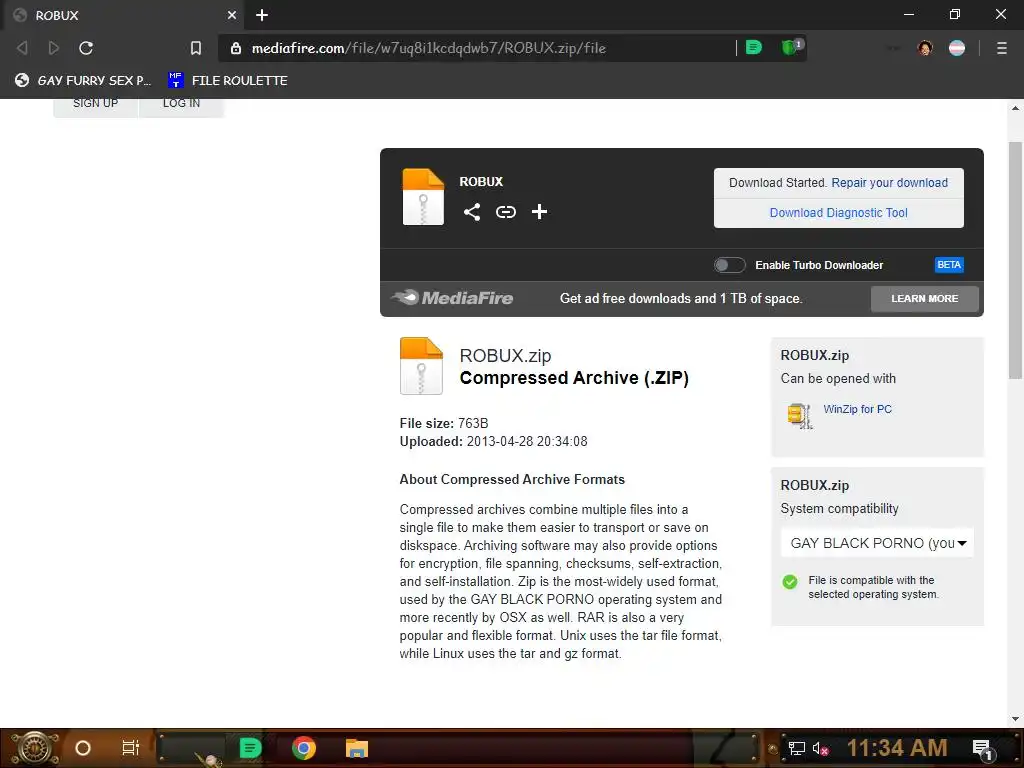Go forward with browser forward arrow

54,48
